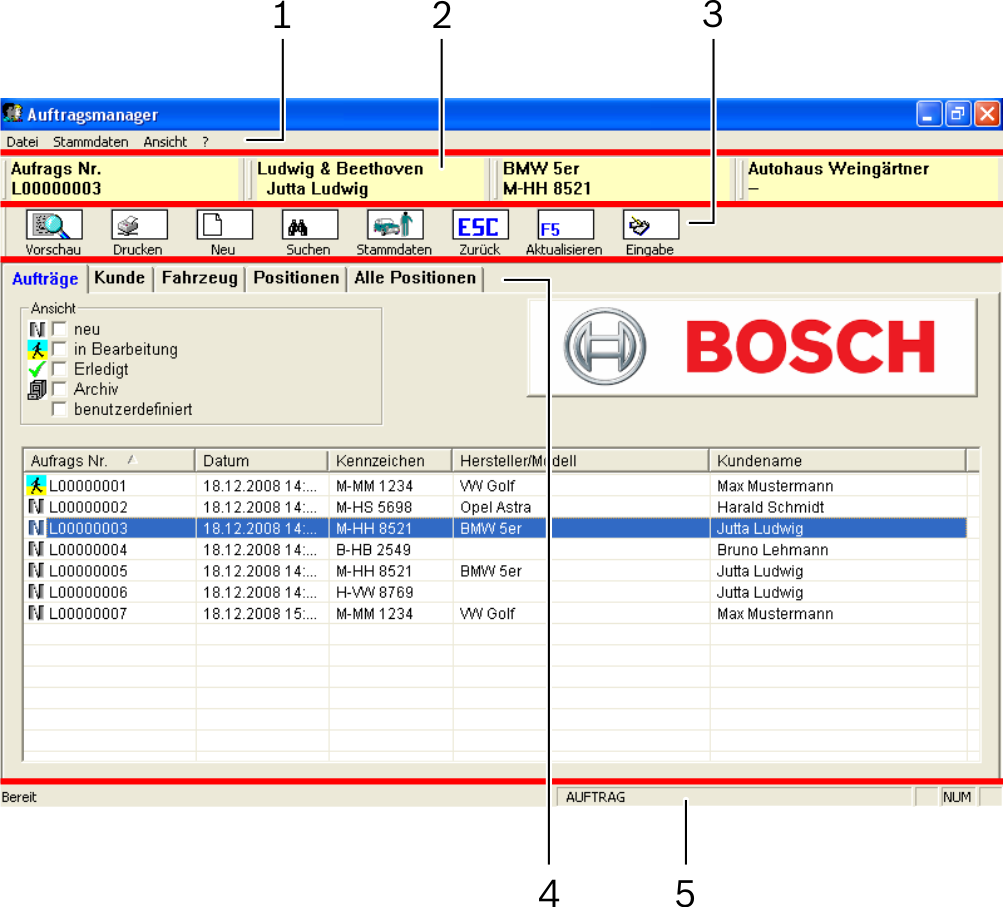The image size is (1003, 907).
Task: Open the Ansicht menu
Action: (x=165, y=142)
